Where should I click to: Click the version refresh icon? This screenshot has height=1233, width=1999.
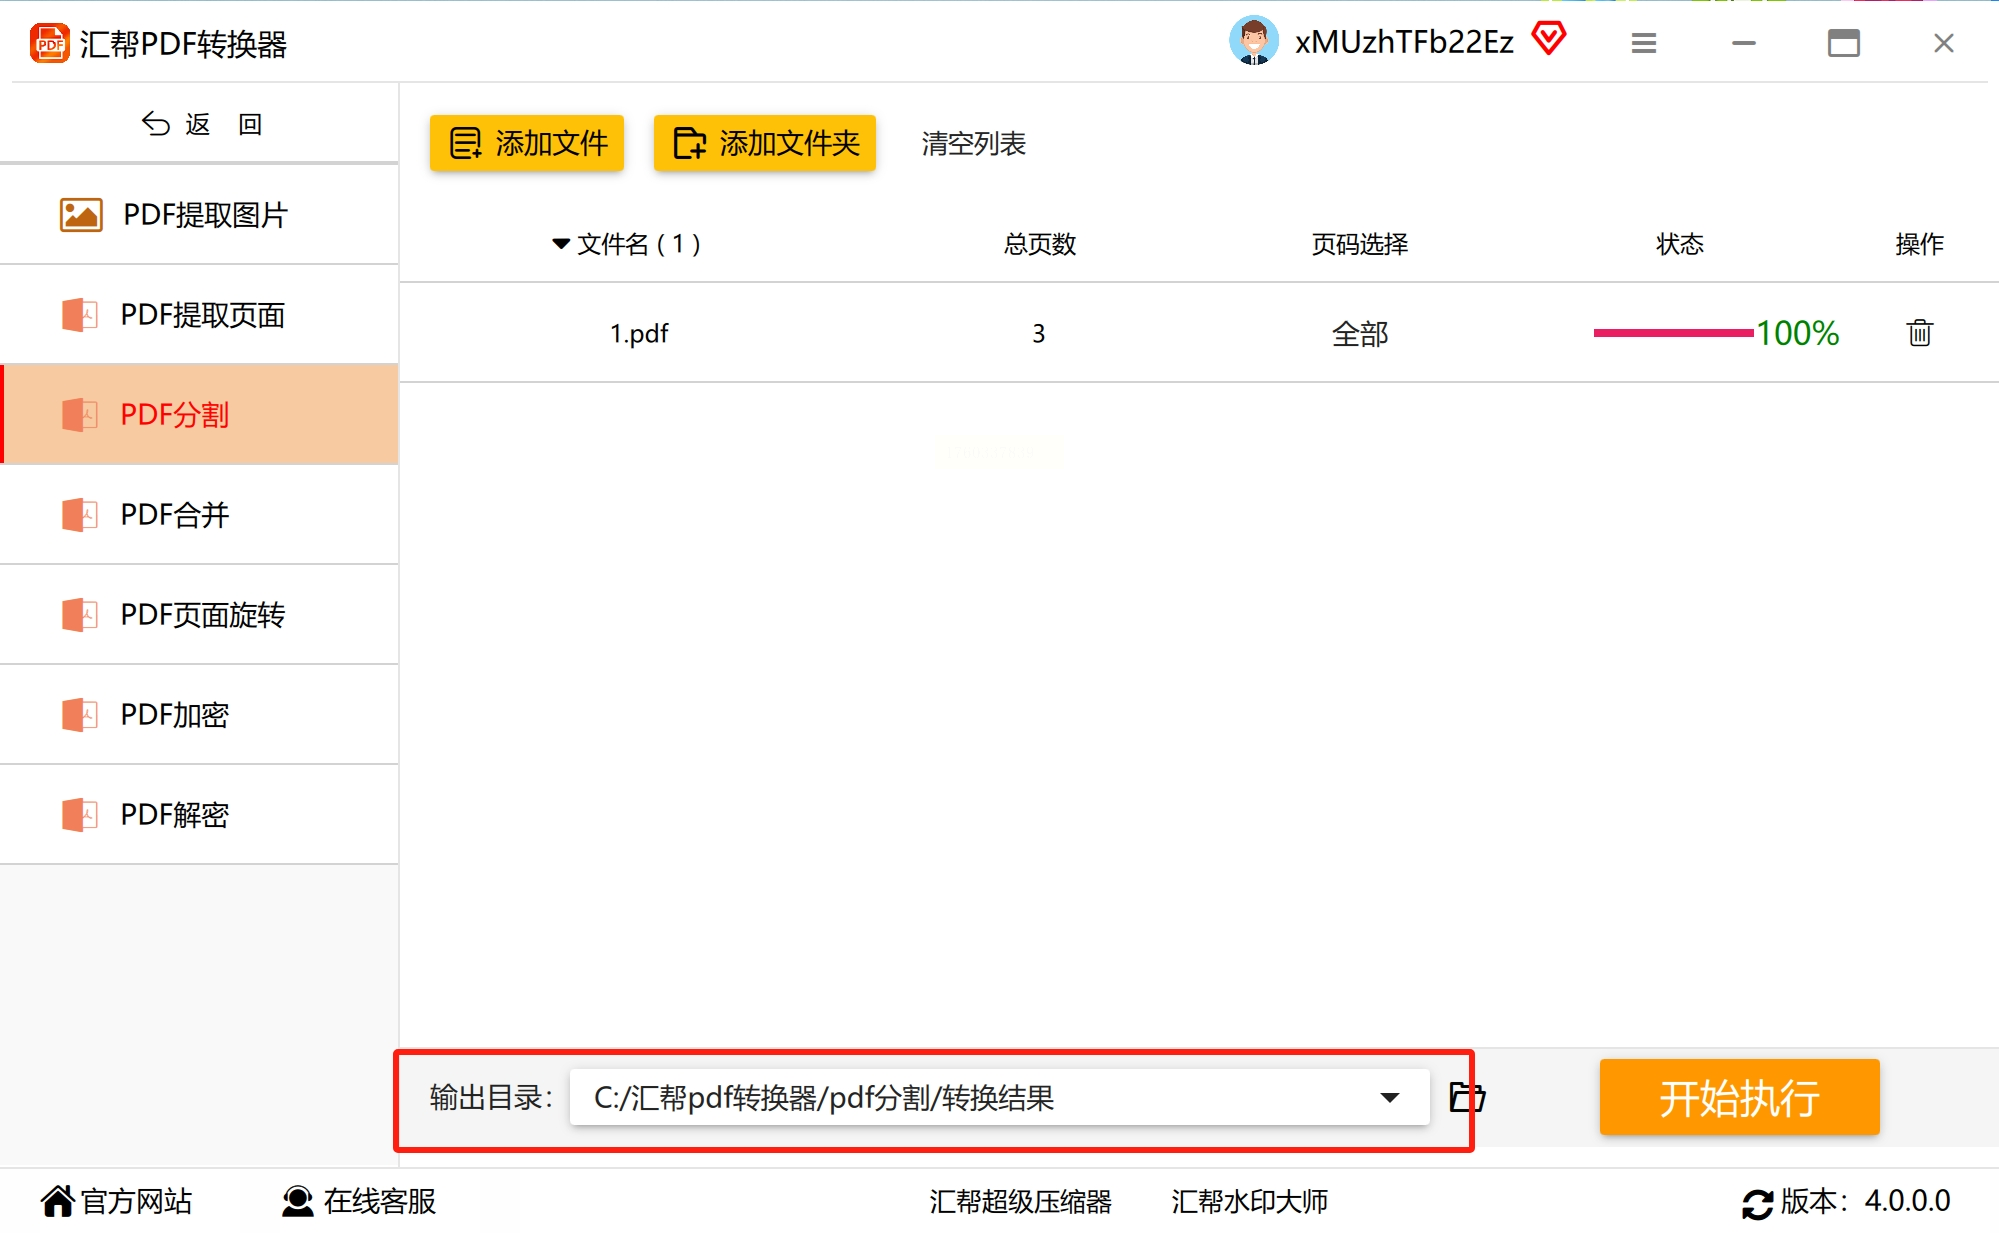(x=1757, y=1203)
